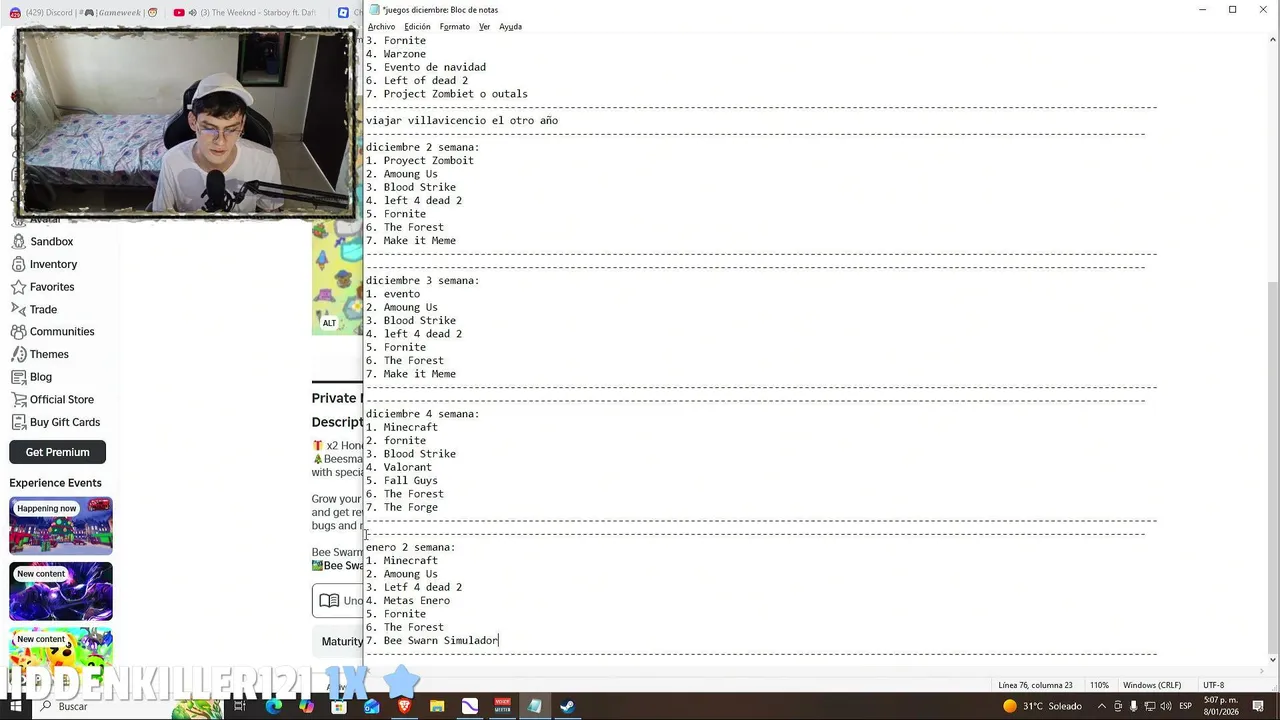Open the Happening now event thumbnail
The width and height of the screenshot is (1280, 720).
[61, 526]
